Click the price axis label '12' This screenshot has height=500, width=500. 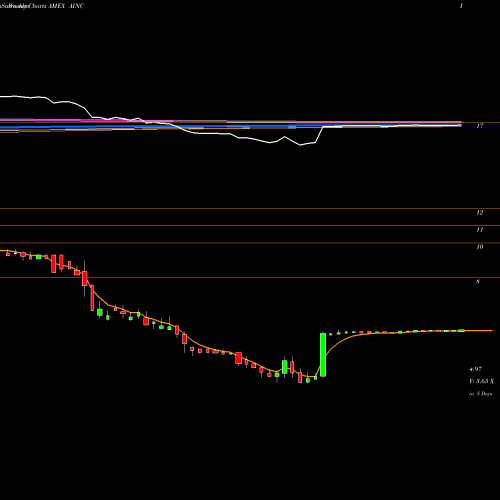479,213
